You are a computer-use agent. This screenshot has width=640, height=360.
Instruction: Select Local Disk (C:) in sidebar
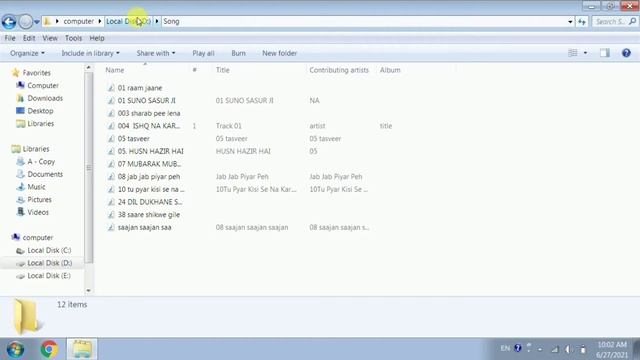pyautogui.click(x=49, y=250)
